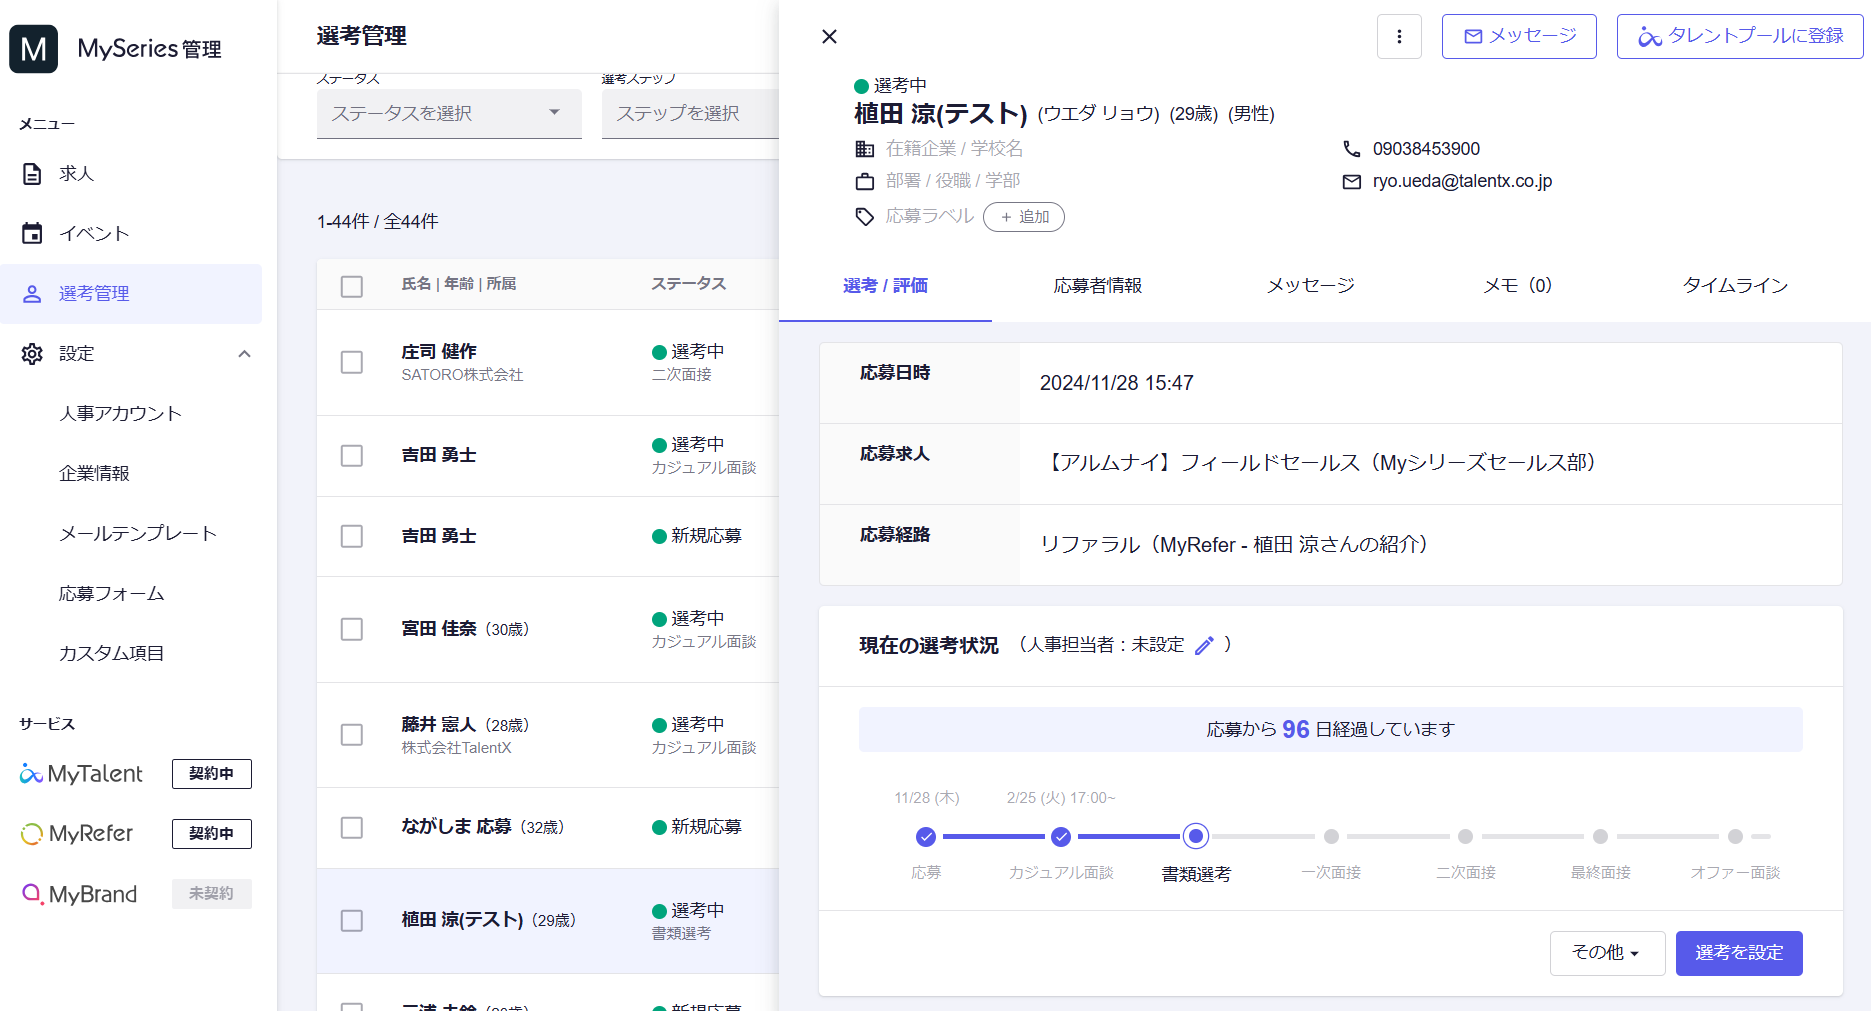Click the 書類選考 step marker on progress bar

pos(1195,836)
